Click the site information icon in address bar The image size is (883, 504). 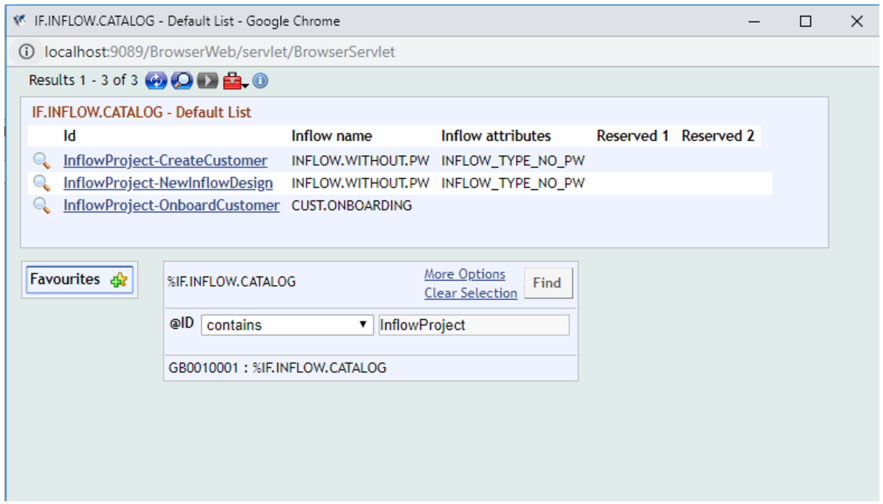26,51
